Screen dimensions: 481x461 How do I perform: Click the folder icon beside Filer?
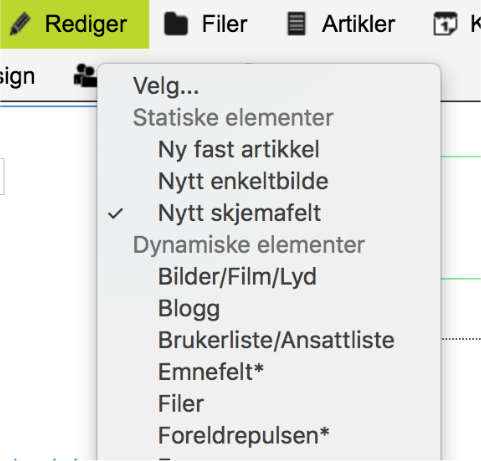(176, 24)
